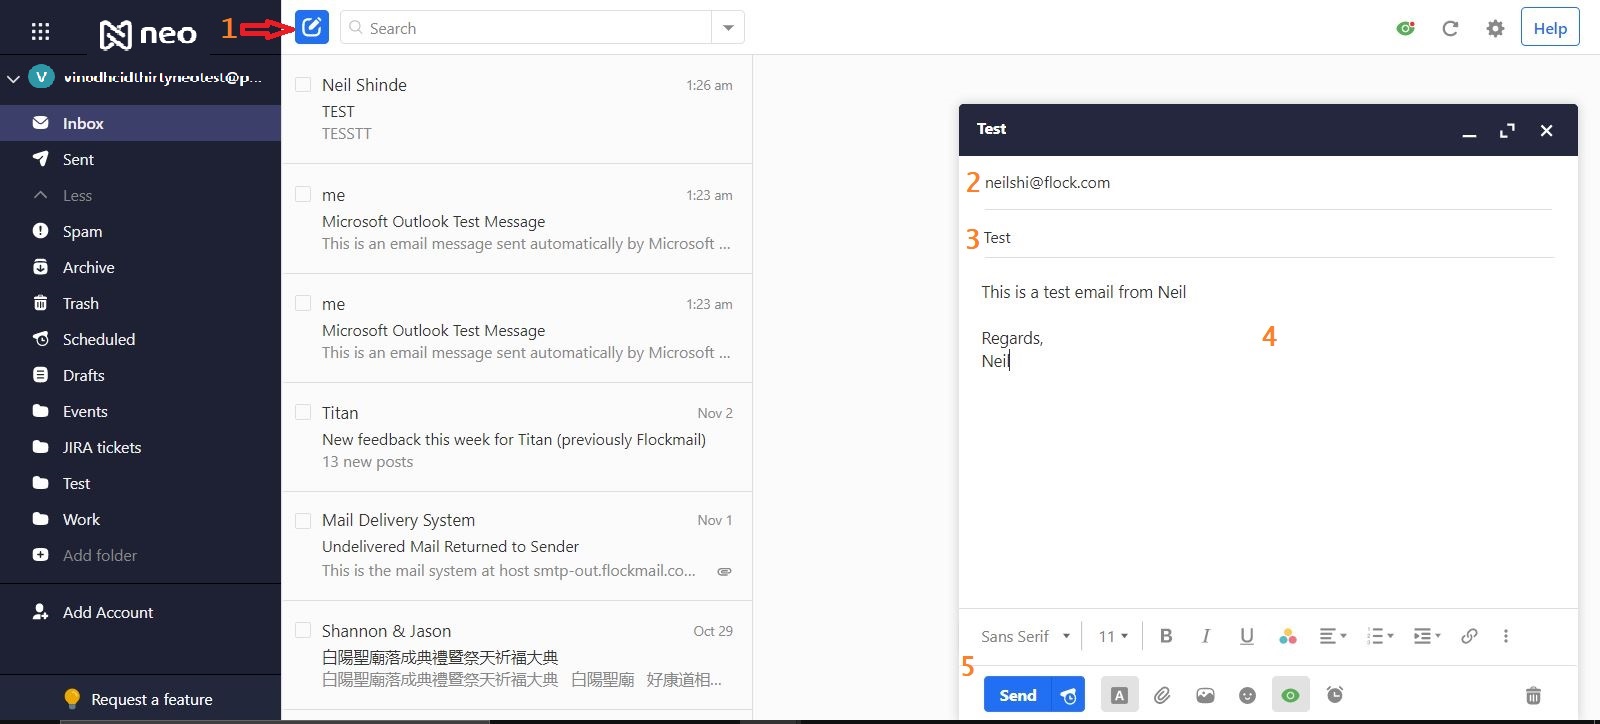Open the apps grid launcher icon

[40, 32]
